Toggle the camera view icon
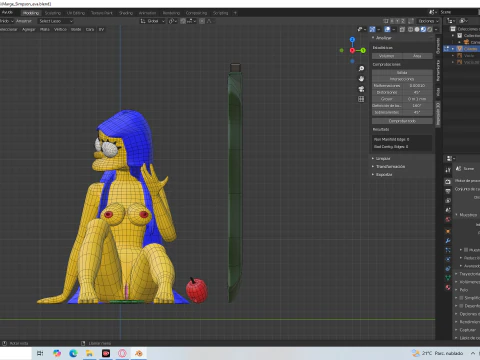The image size is (480, 360). [361, 89]
